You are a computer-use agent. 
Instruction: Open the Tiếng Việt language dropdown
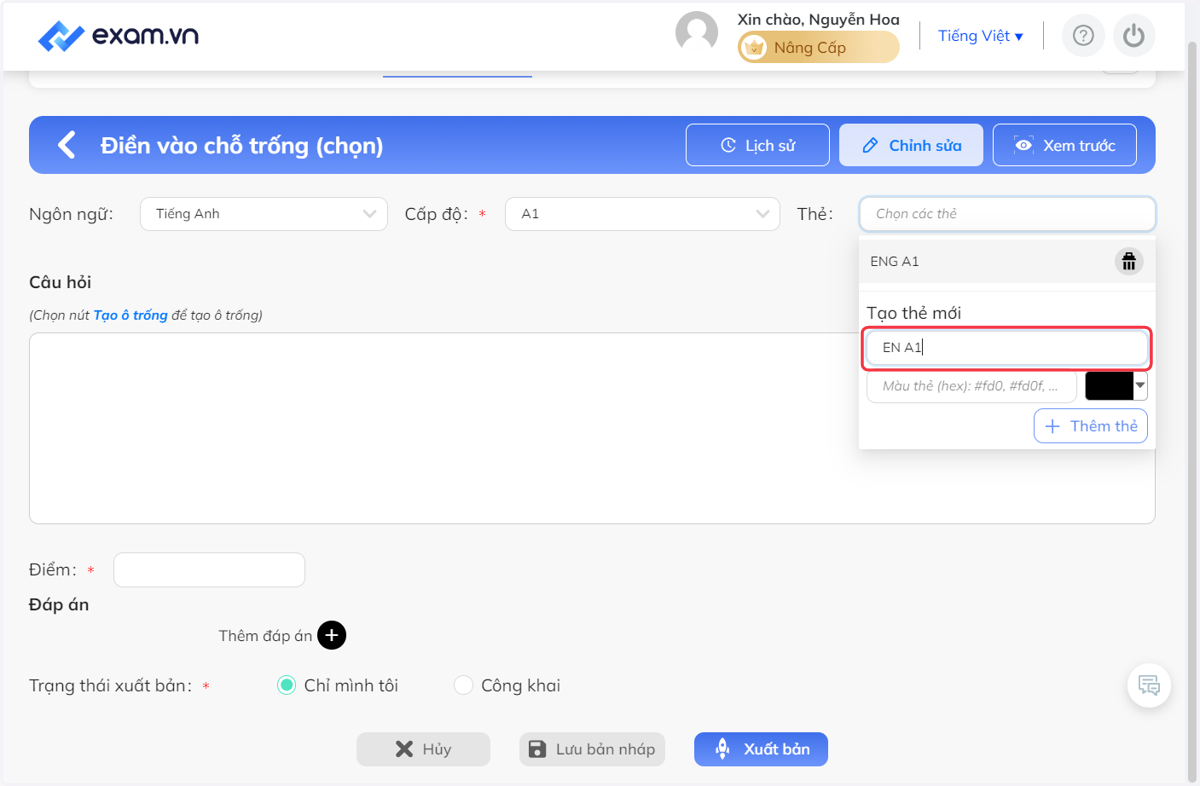(x=980, y=36)
